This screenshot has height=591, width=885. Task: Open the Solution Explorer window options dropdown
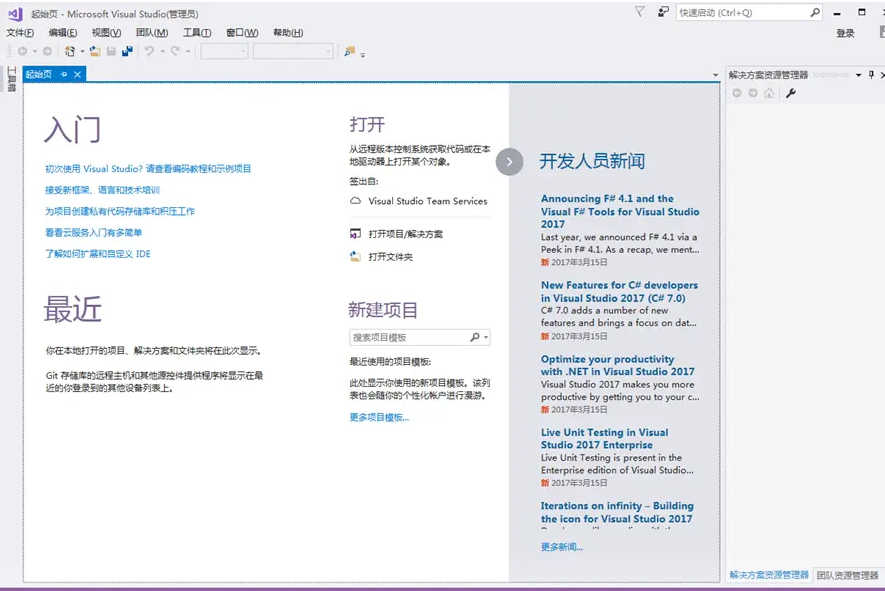[x=857, y=74]
